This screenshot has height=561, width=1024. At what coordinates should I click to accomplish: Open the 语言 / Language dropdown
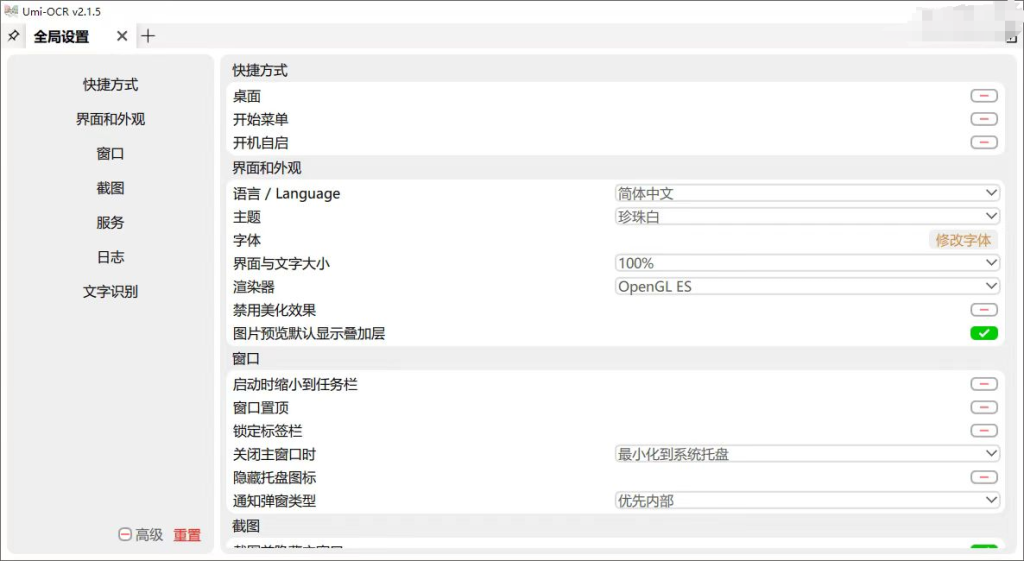[807, 193]
